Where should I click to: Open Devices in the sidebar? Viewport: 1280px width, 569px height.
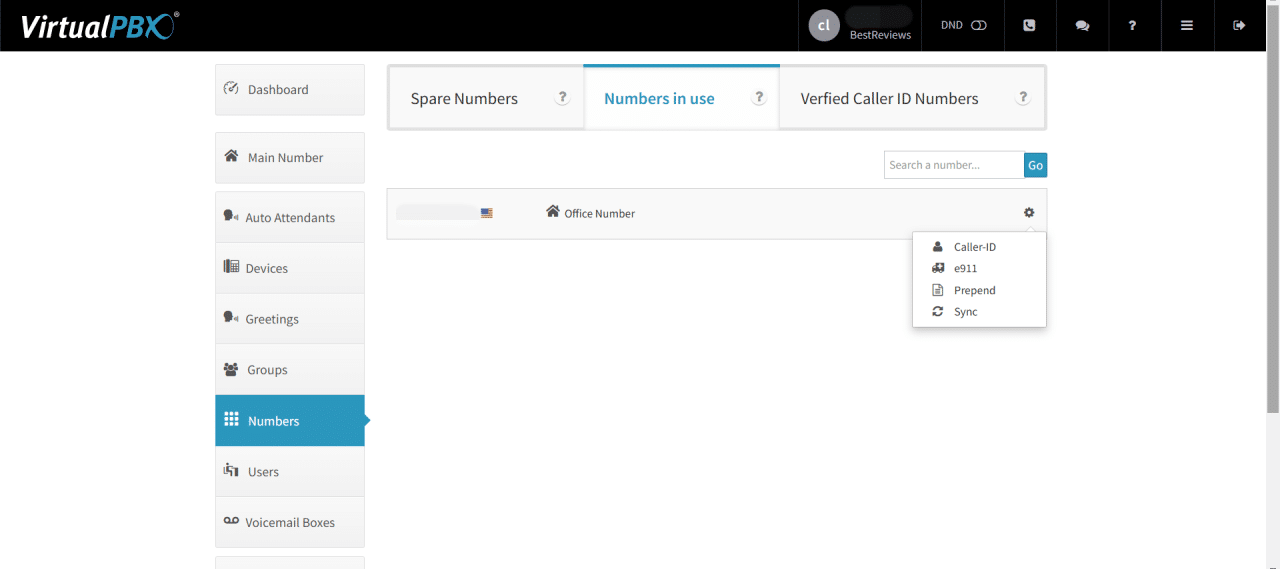[290, 268]
